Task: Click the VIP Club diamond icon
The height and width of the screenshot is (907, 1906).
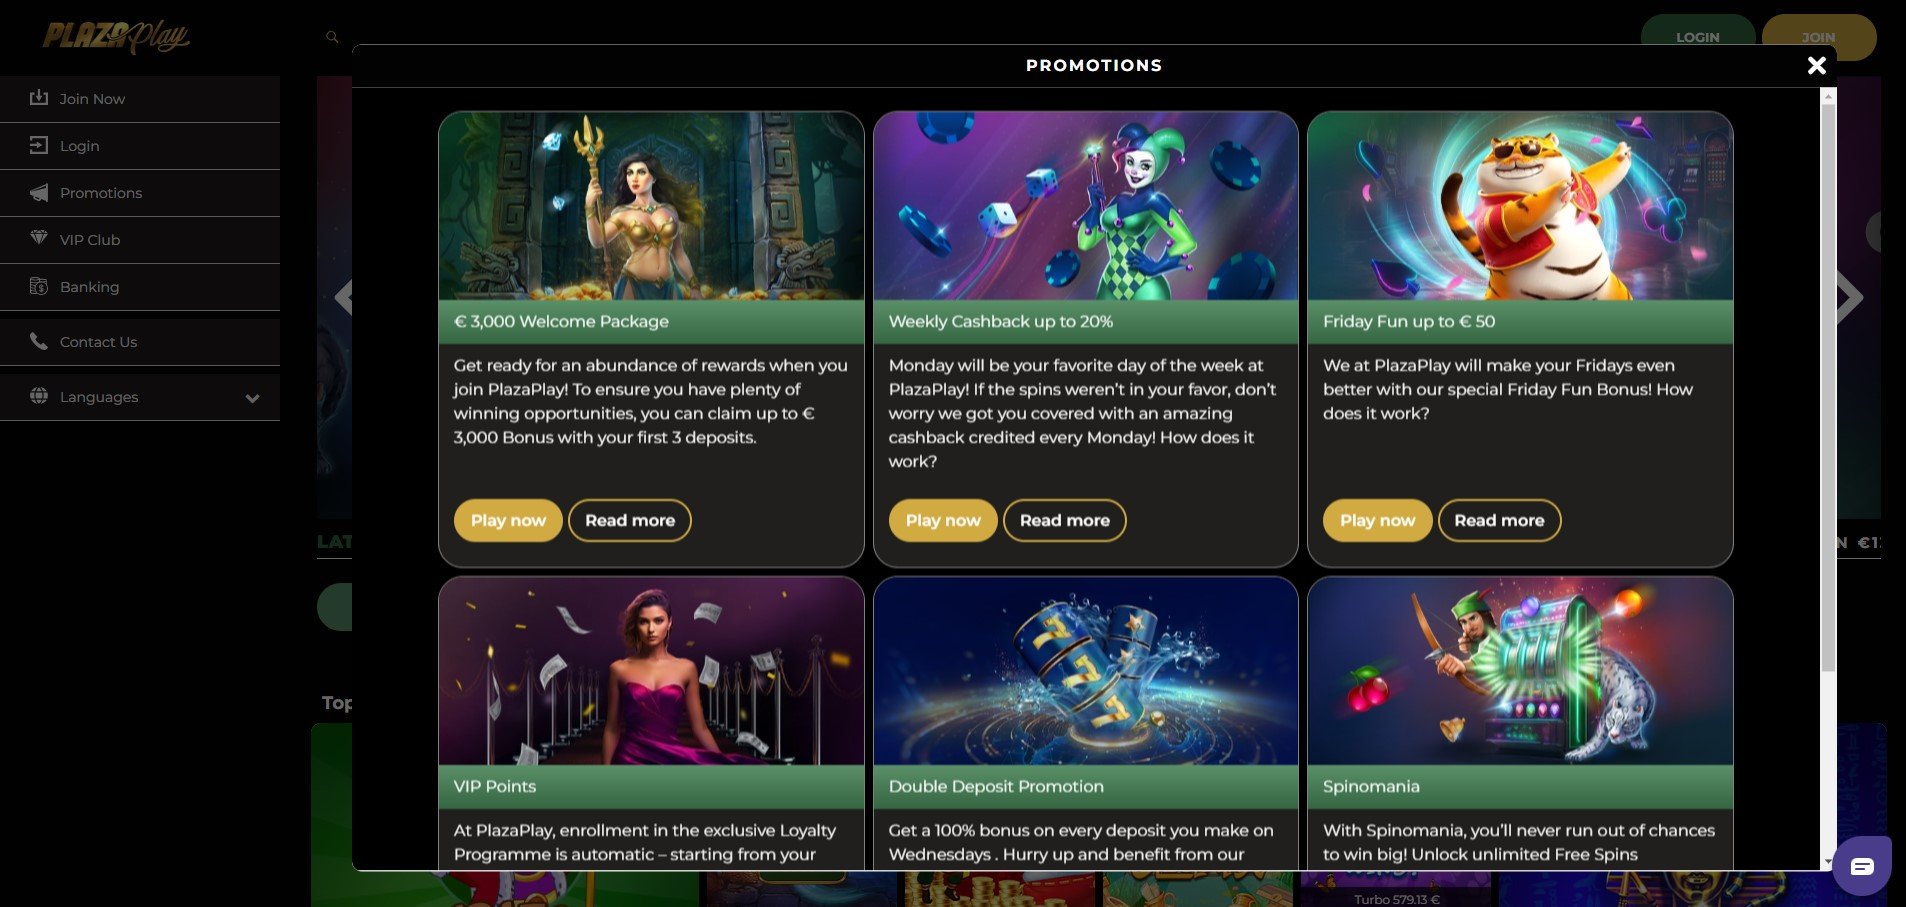Action: (x=39, y=238)
